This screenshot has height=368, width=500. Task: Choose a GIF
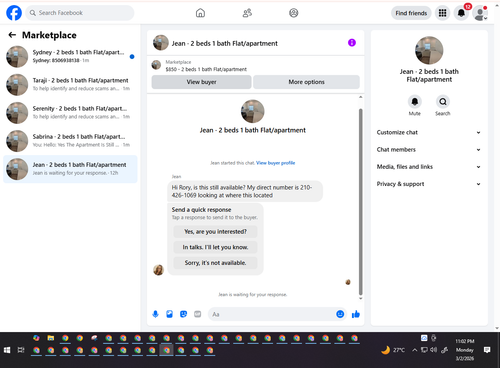(198, 314)
